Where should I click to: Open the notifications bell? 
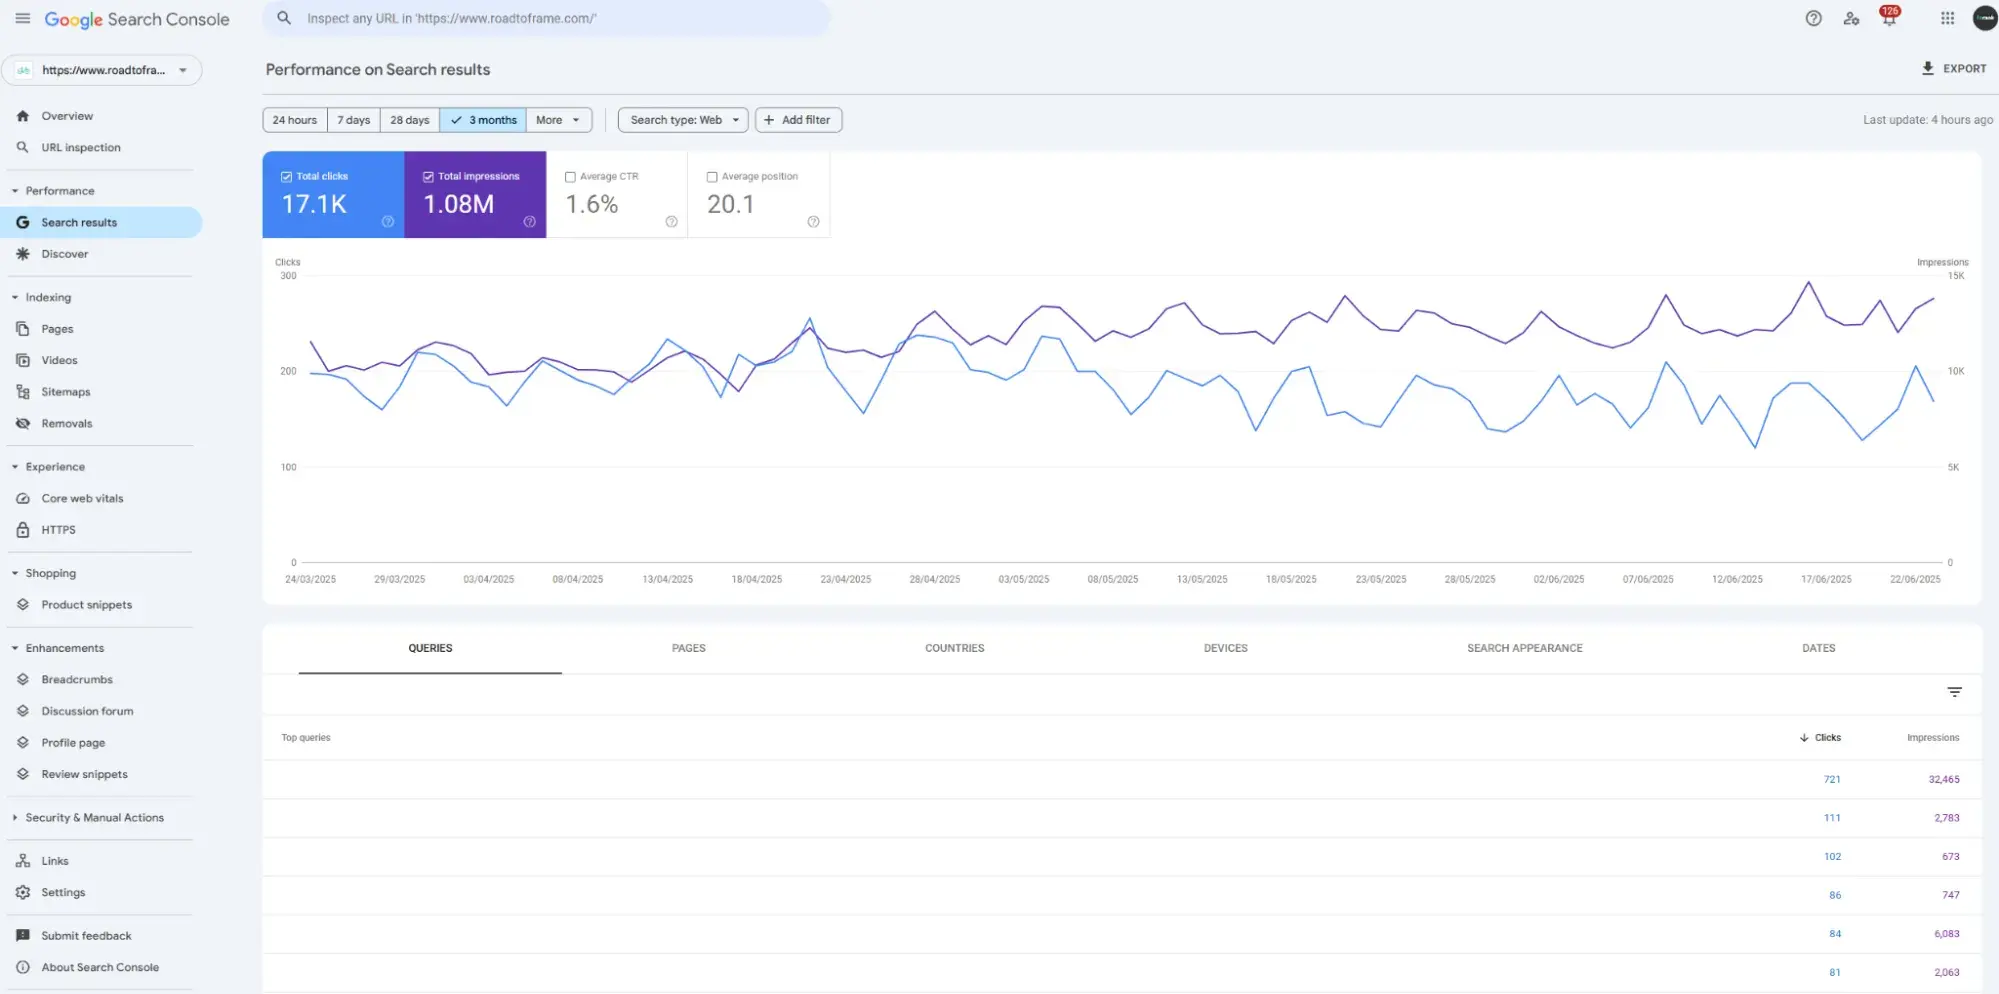pyautogui.click(x=1888, y=18)
